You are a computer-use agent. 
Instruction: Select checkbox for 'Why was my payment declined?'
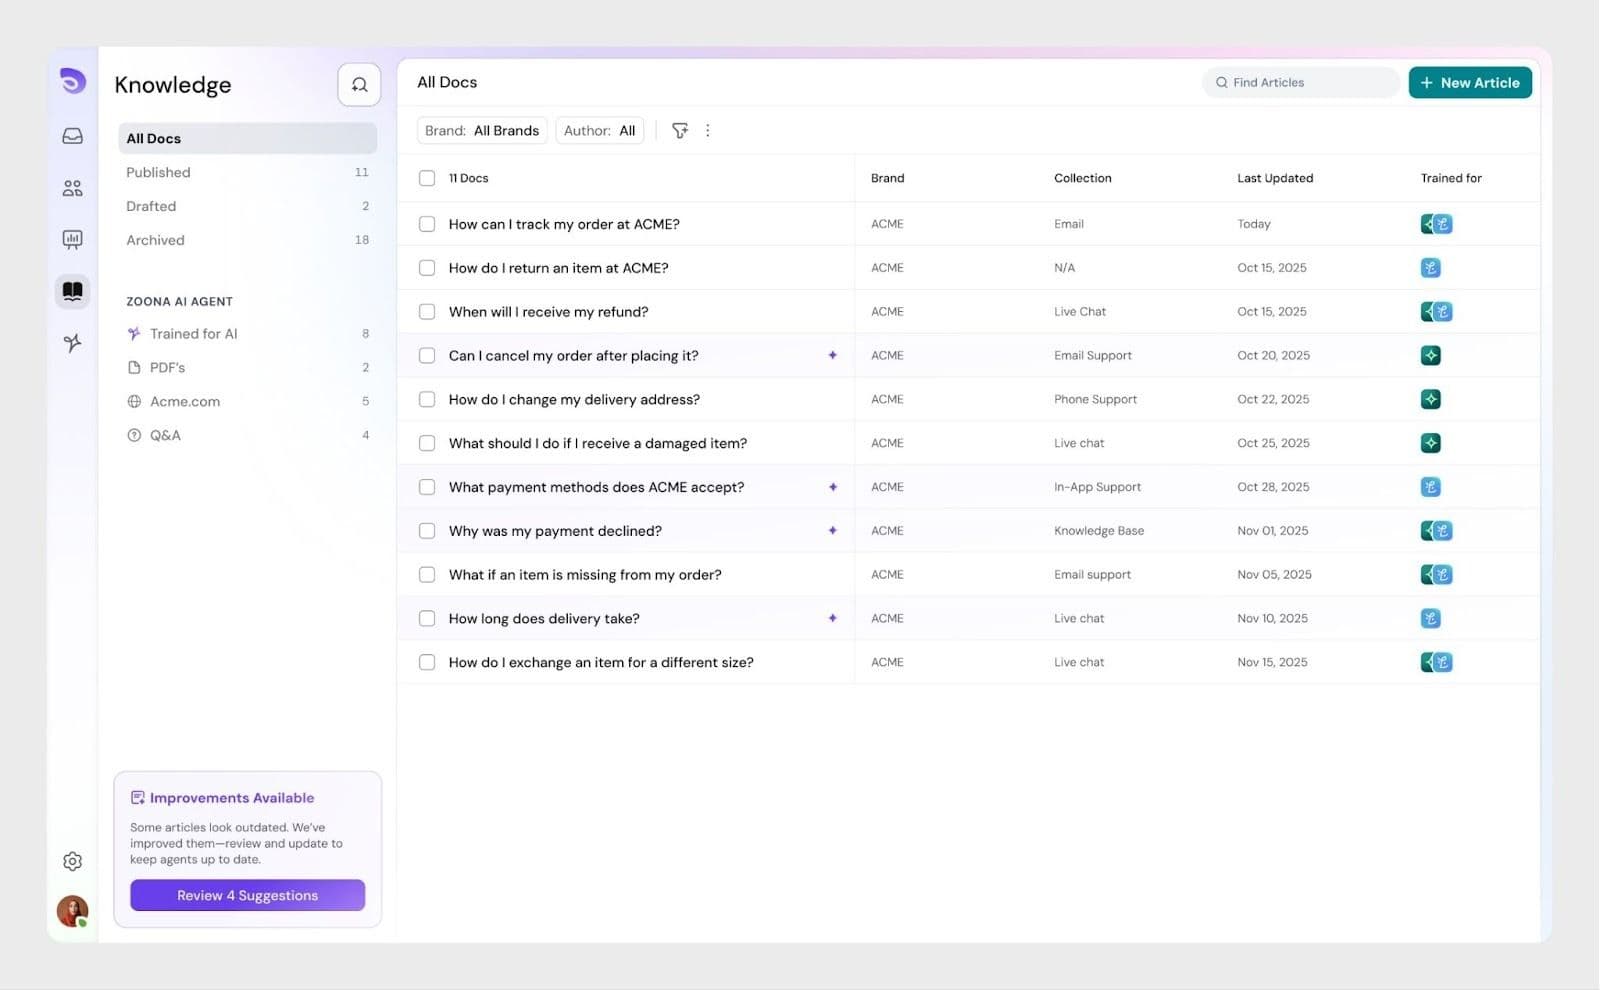tap(427, 531)
